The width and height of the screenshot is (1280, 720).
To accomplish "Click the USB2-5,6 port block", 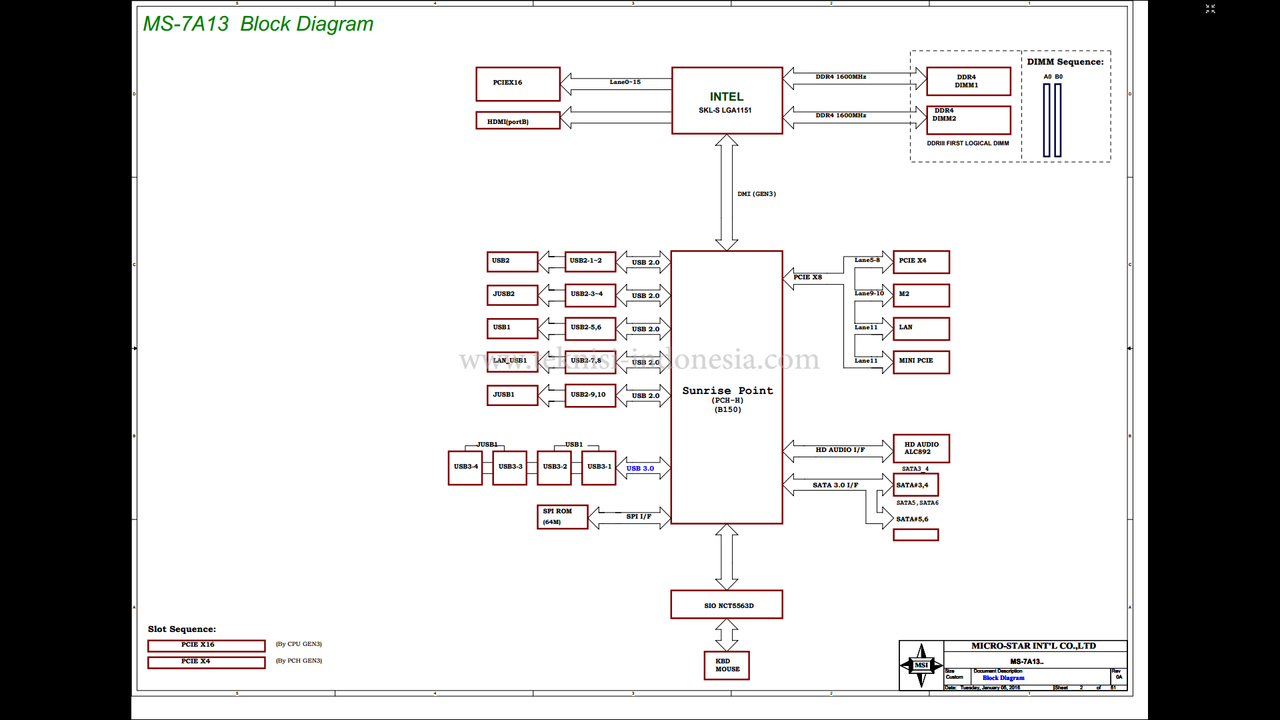I will pyautogui.click(x=590, y=328).
